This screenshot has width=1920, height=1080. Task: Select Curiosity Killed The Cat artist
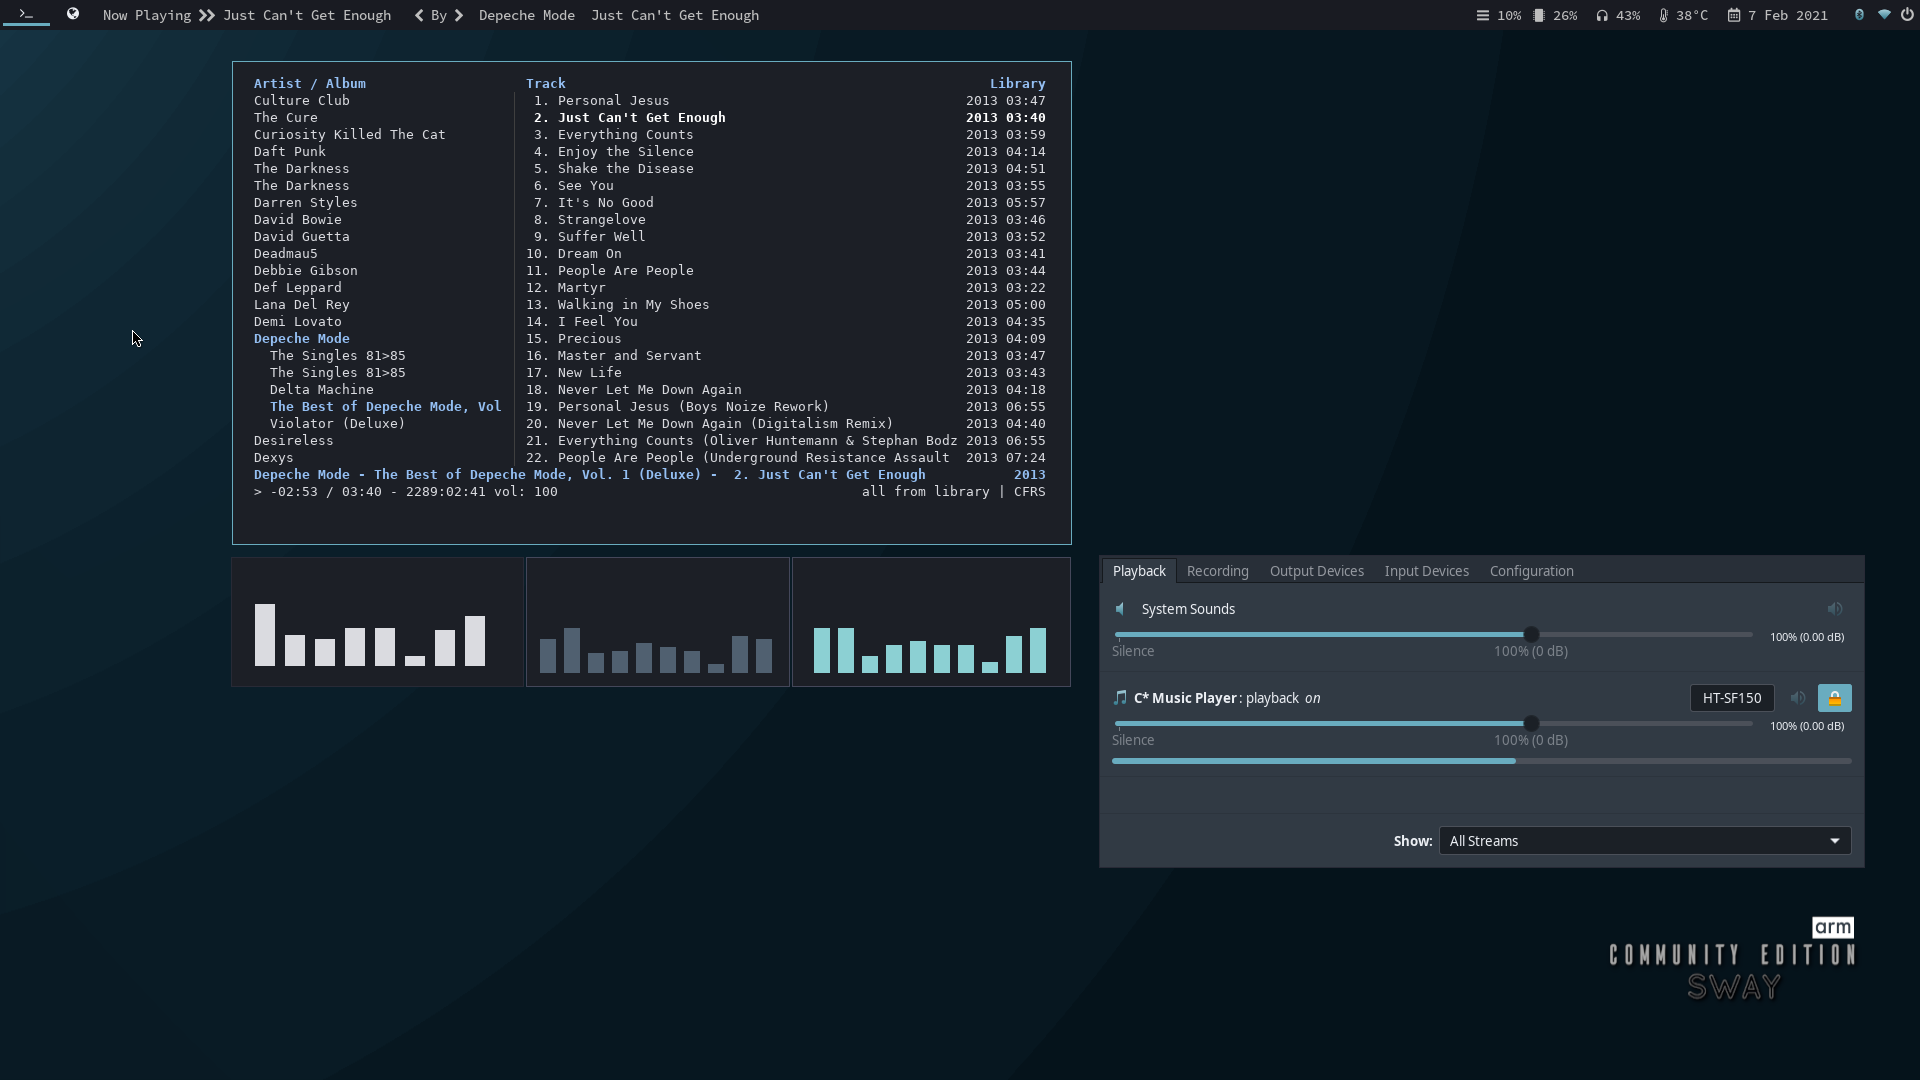tap(349, 135)
